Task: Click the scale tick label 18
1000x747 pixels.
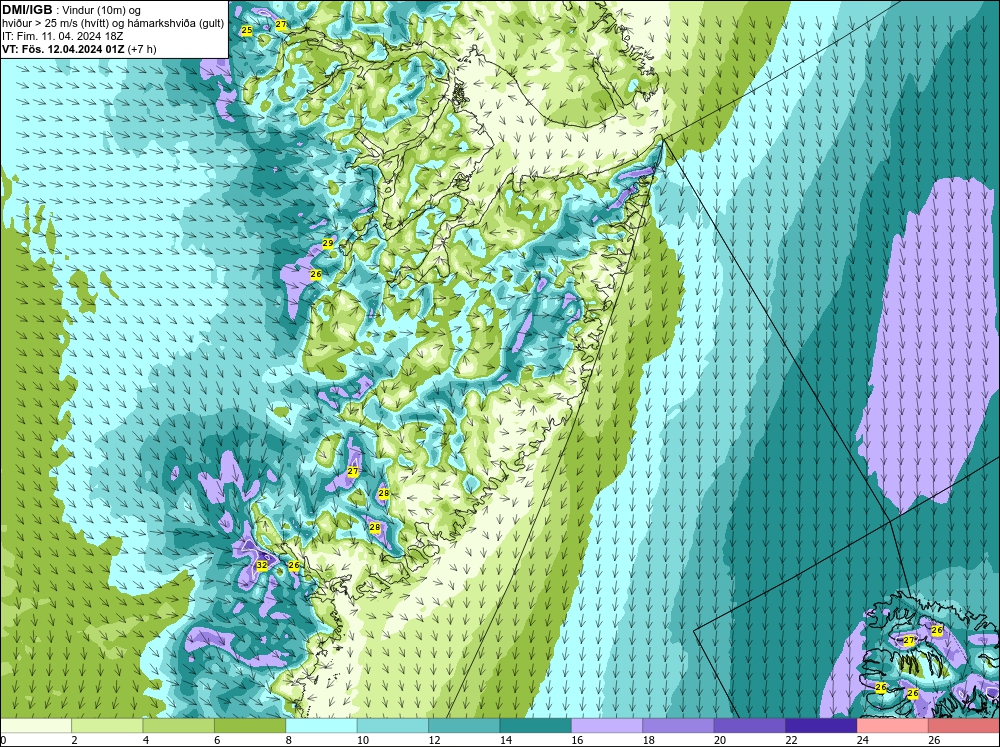Action: [x=649, y=740]
